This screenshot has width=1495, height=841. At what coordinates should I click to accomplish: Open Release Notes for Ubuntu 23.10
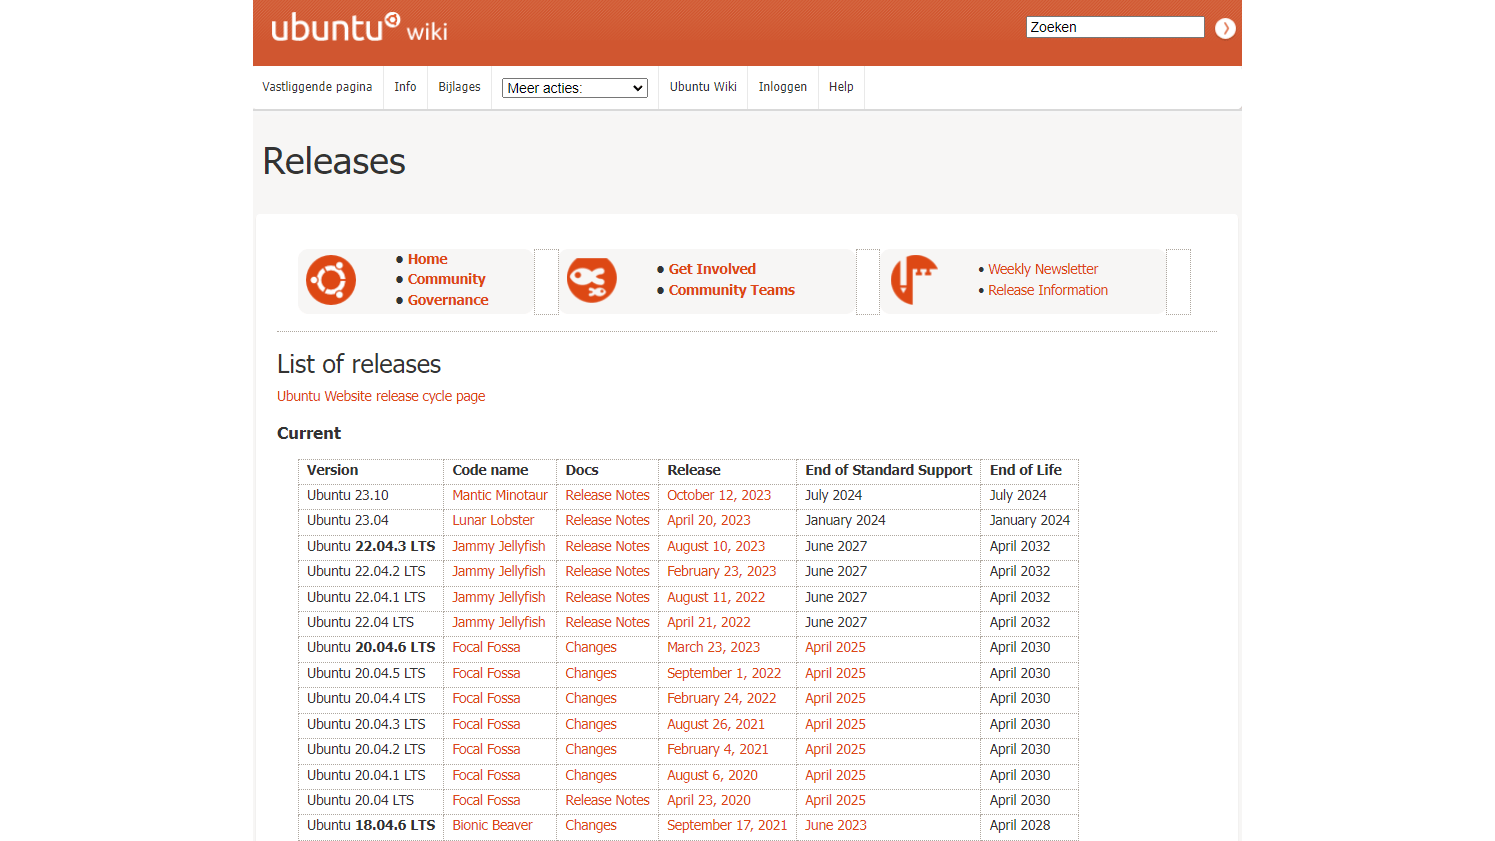607,495
